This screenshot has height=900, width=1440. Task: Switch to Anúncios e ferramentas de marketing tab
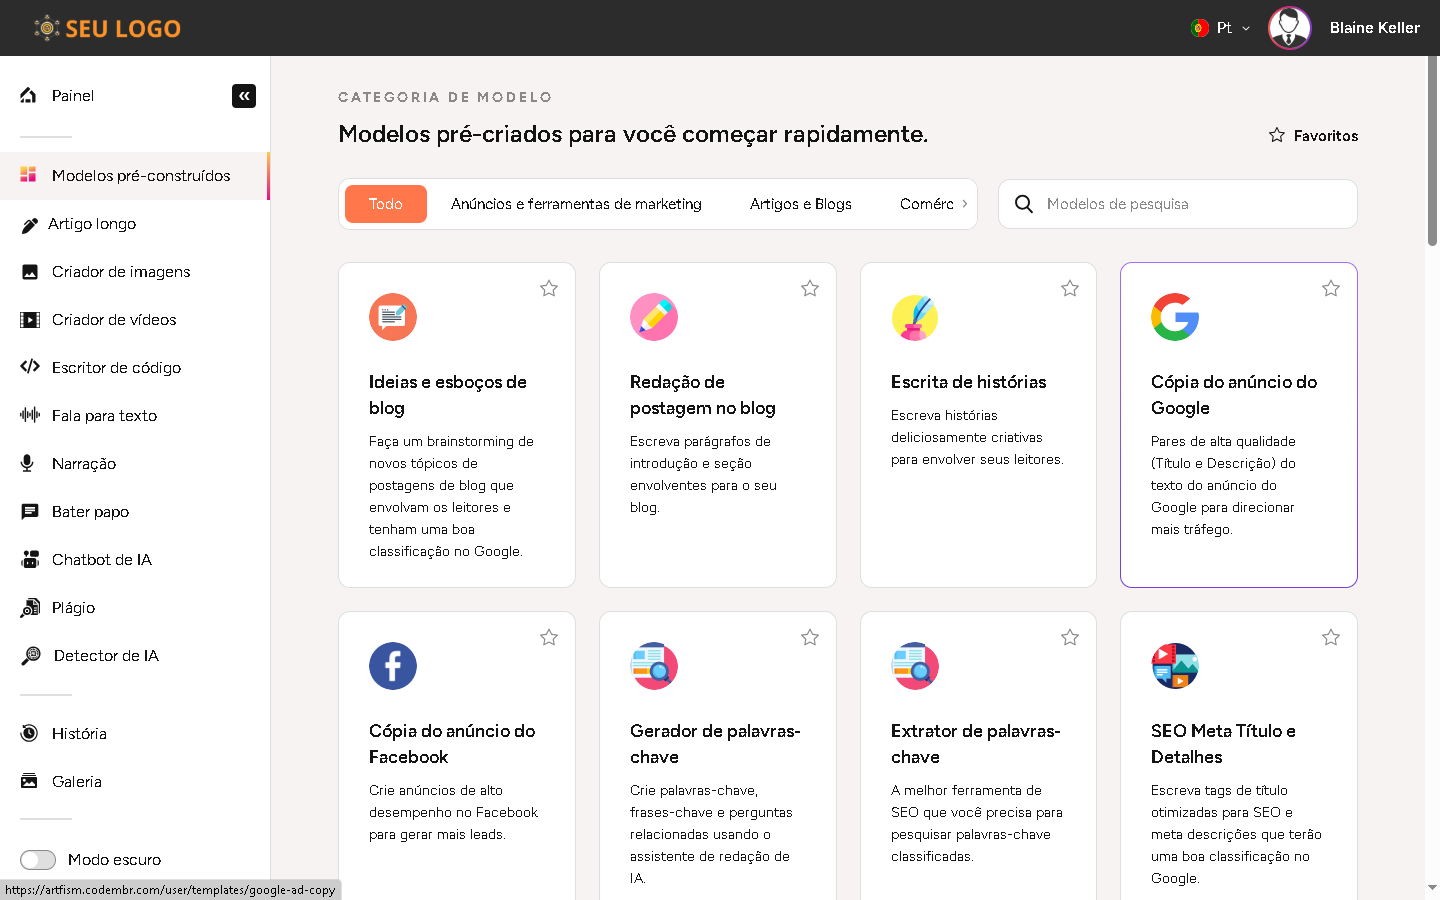point(576,204)
